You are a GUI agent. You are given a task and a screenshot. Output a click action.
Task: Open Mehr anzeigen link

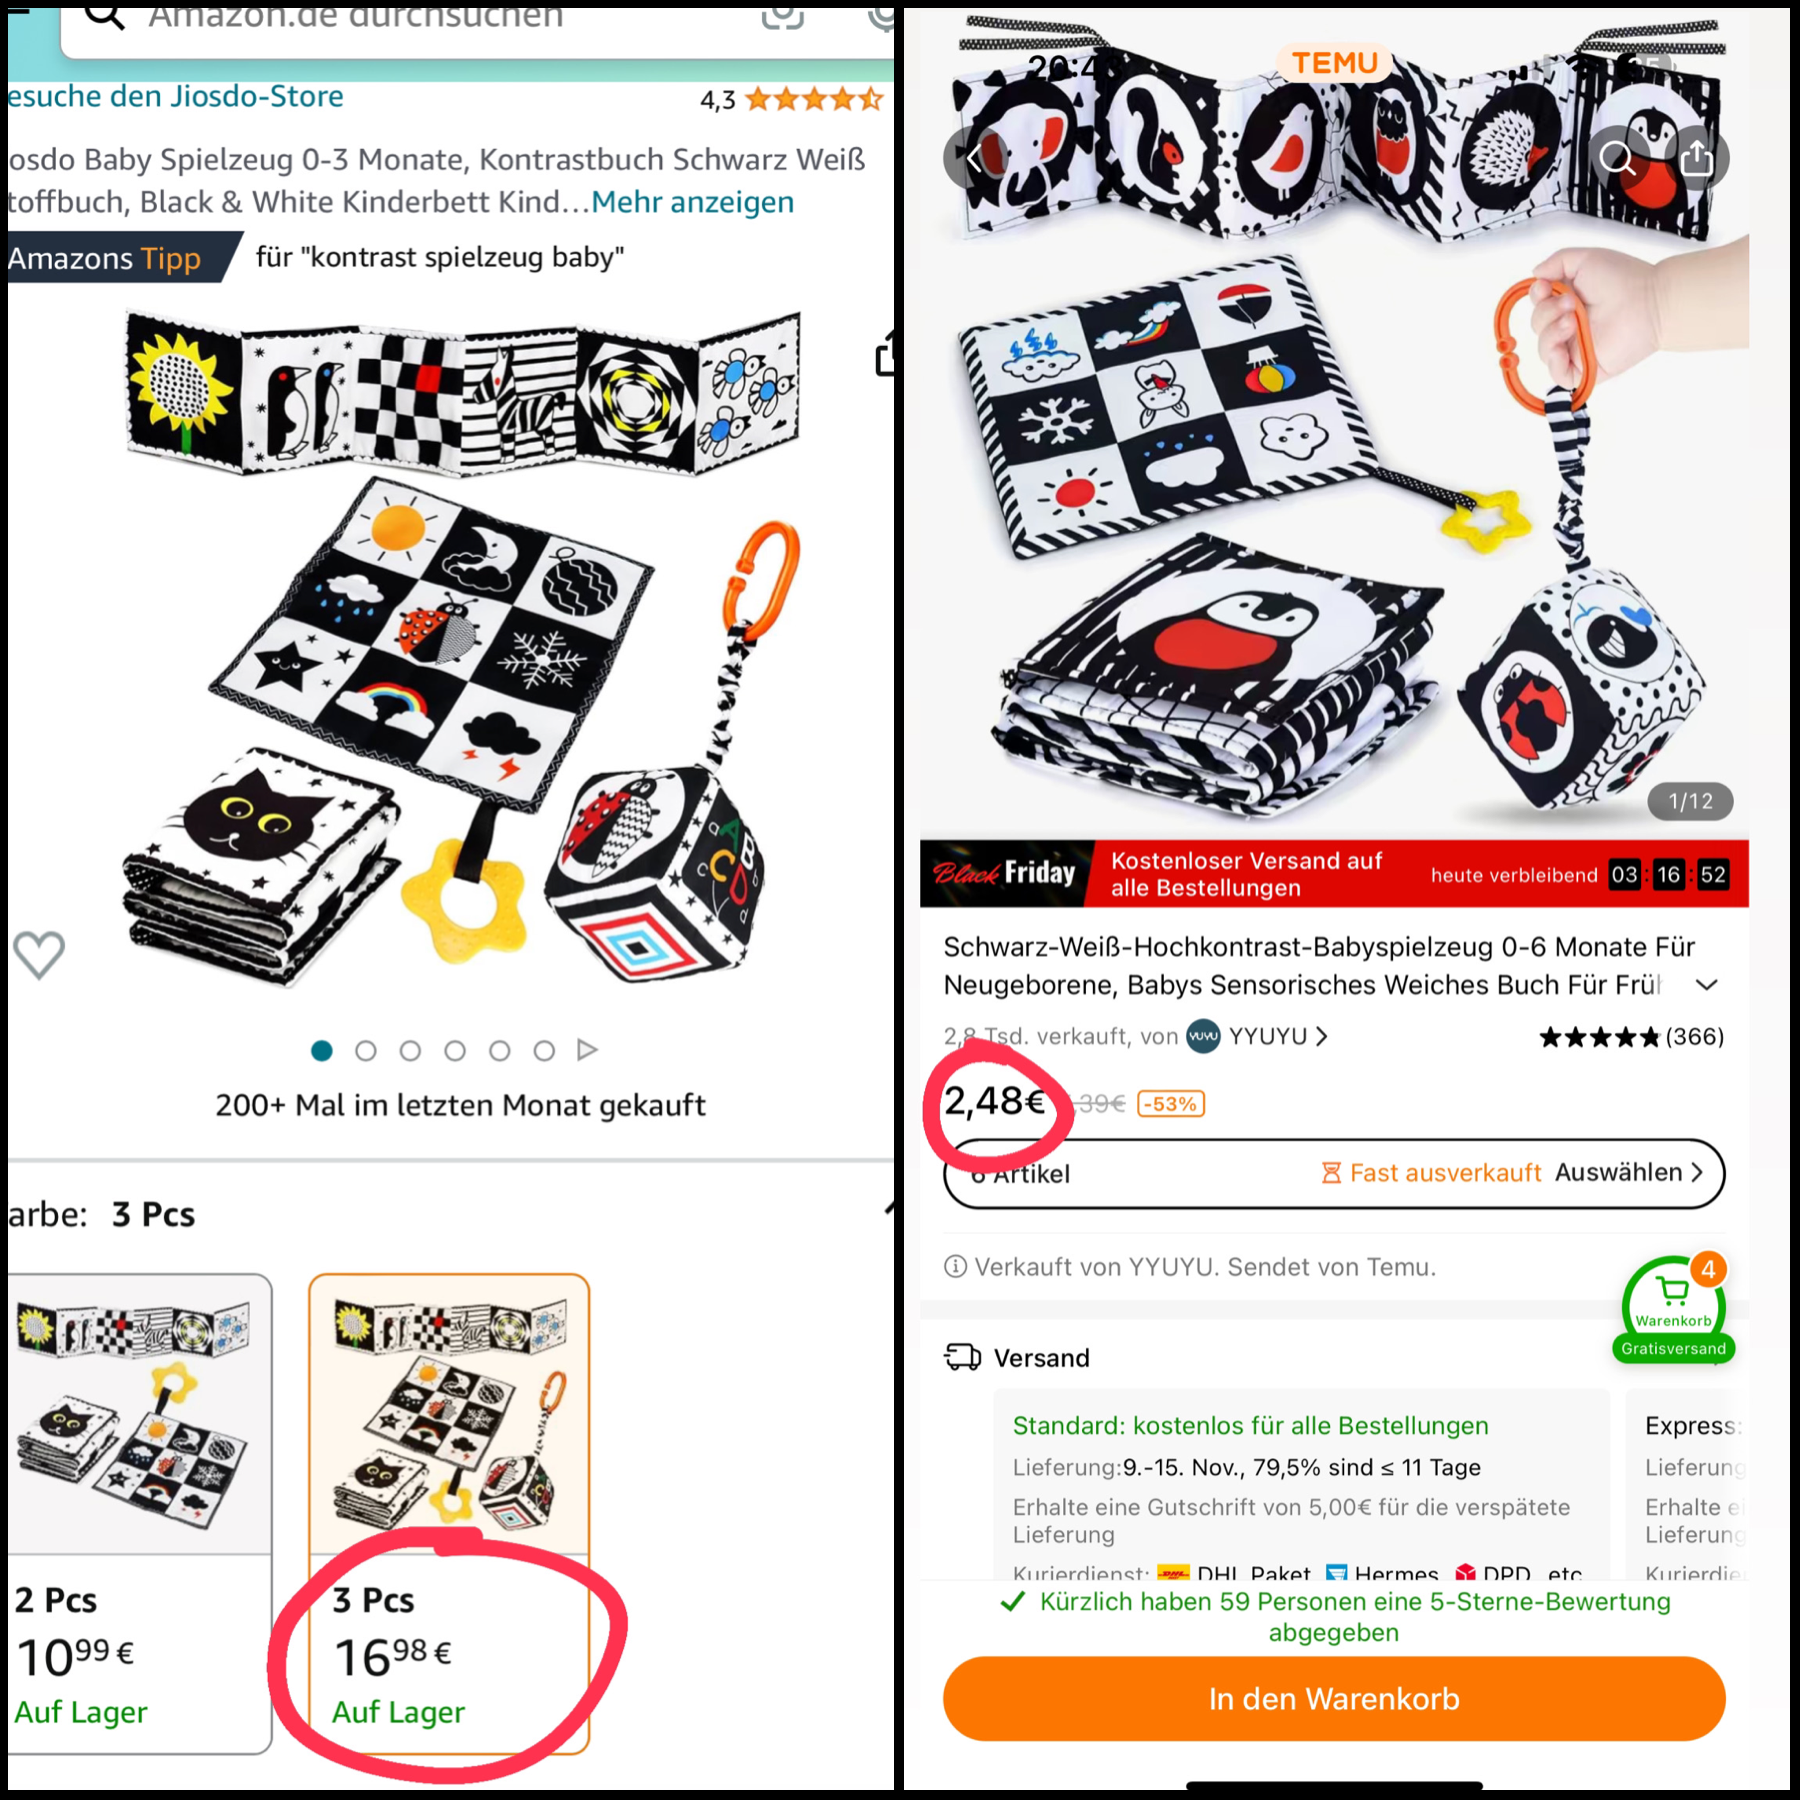[x=692, y=202]
